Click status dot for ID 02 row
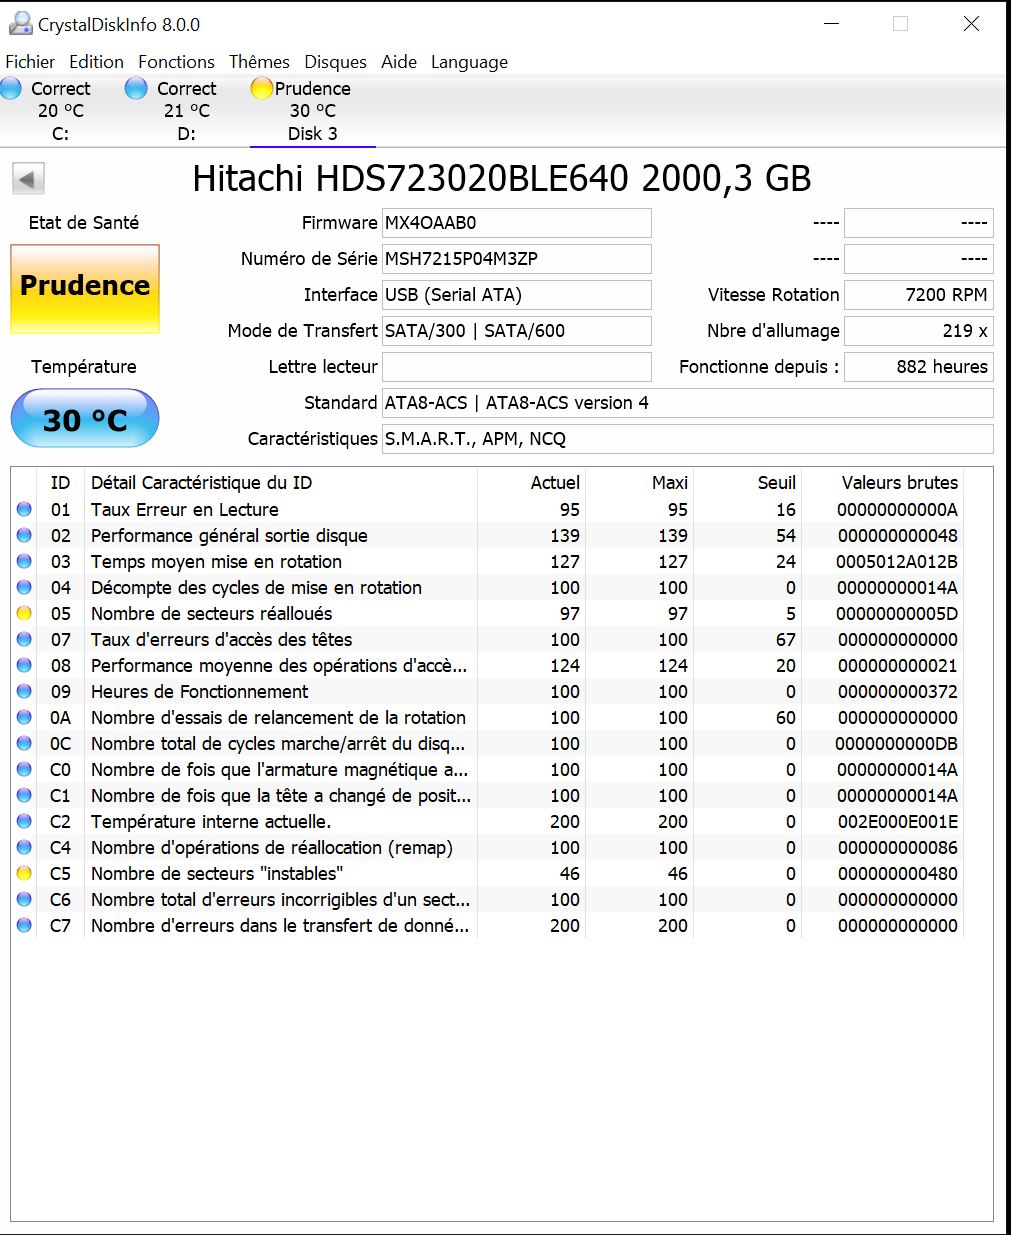 (24, 535)
